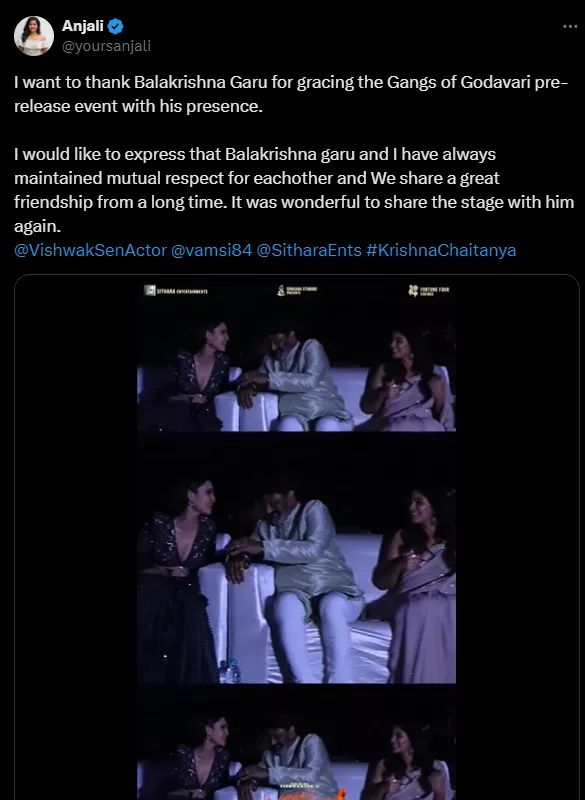Image resolution: width=585 pixels, height=800 pixels.
Task: Open the @SitharaEnts mention
Action: coord(309,250)
